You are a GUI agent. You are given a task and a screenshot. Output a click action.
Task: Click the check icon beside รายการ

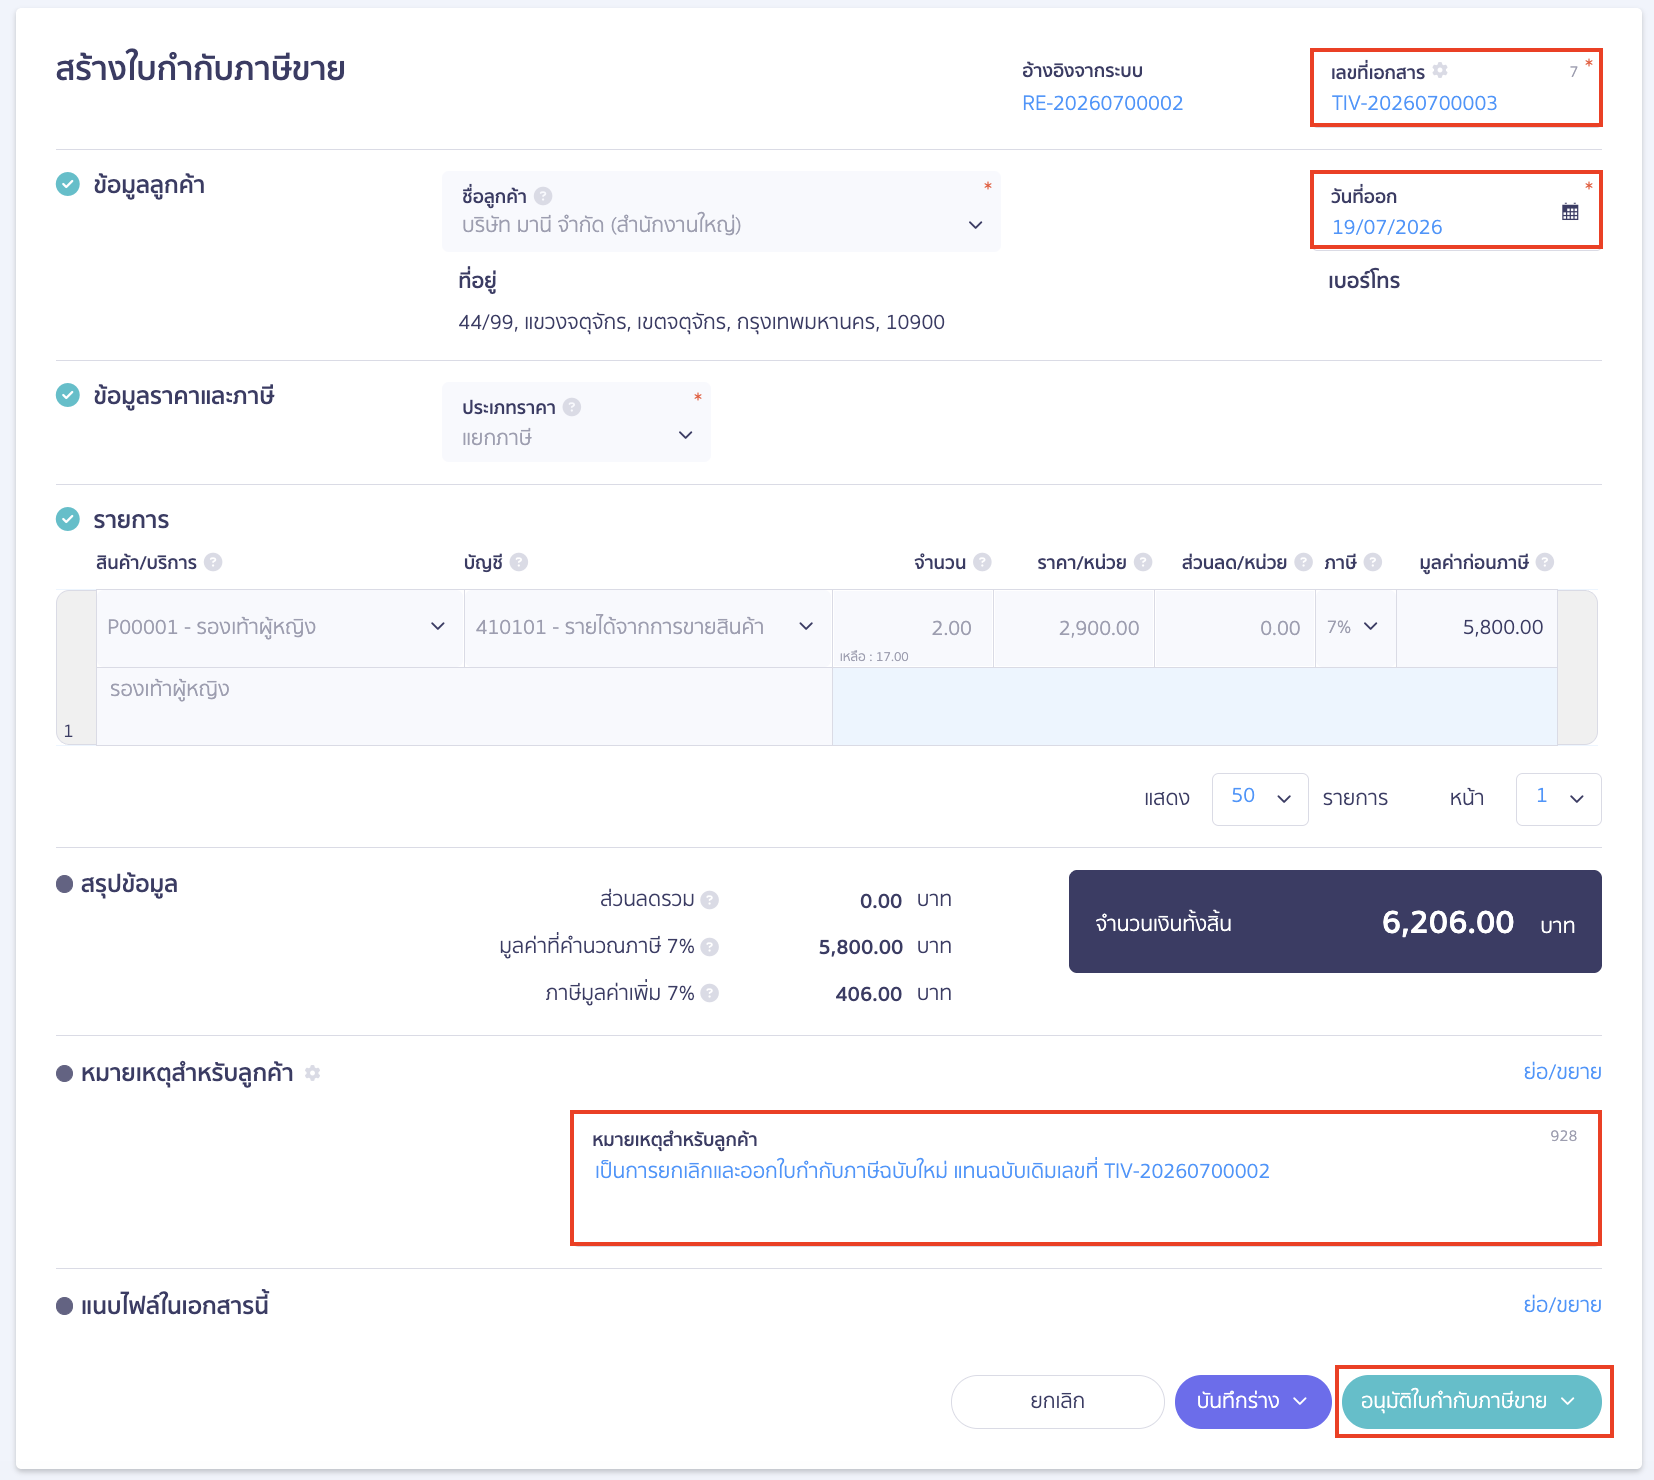point(67,519)
